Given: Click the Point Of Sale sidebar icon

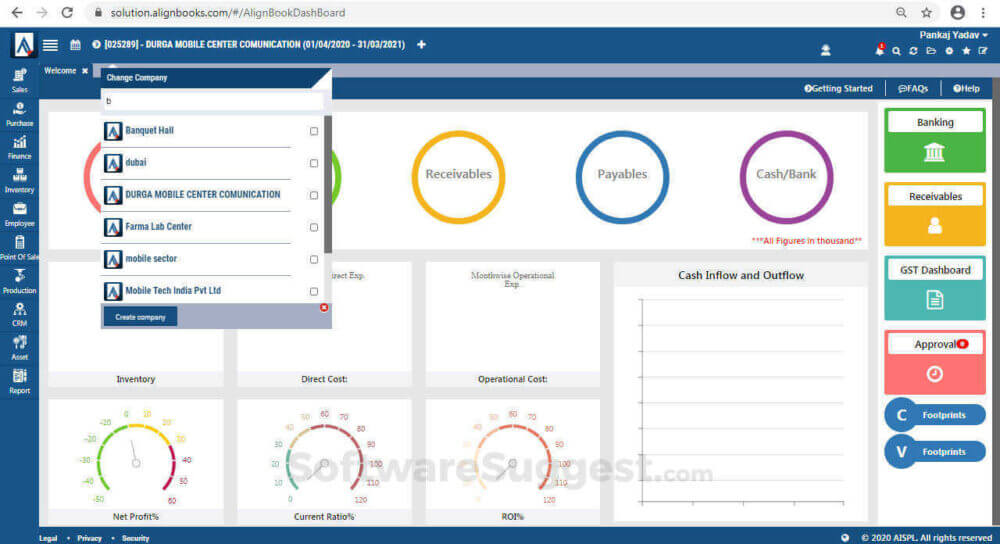Looking at the screenshot, I should pyautogui.click(x=19, y=247).
